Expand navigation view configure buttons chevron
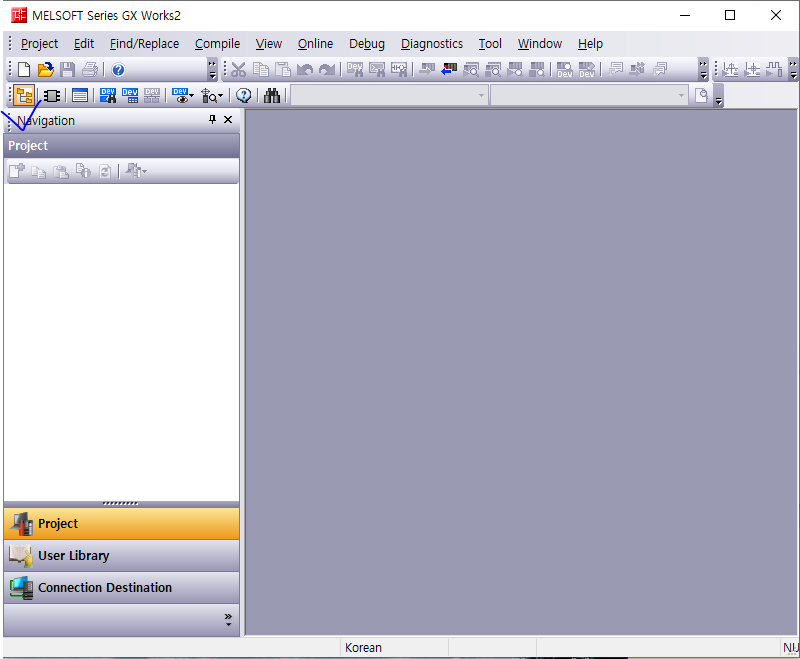 click(x=228, y=620)
